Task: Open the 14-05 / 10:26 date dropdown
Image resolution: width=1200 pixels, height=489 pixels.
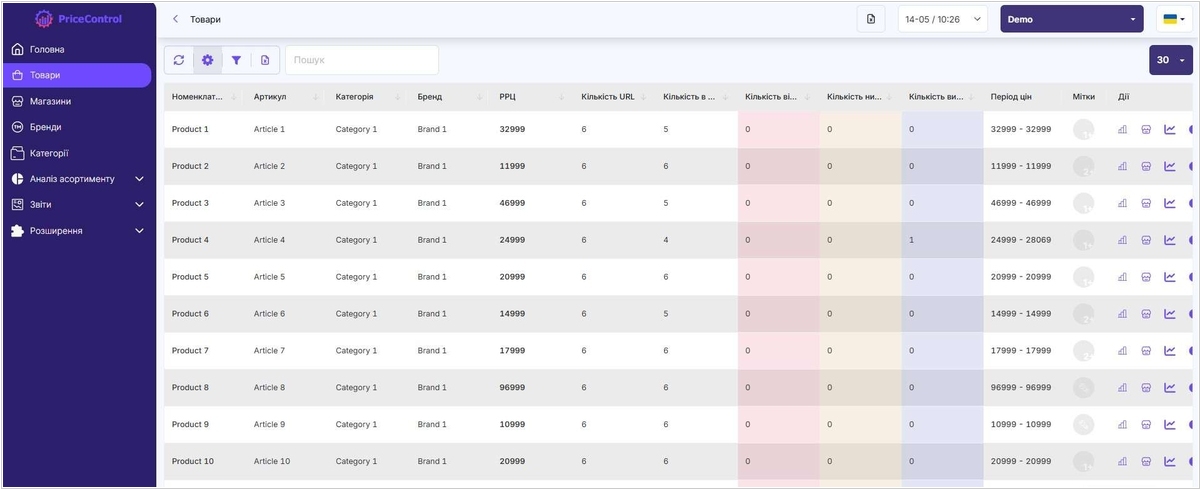Action: (943, 19)
